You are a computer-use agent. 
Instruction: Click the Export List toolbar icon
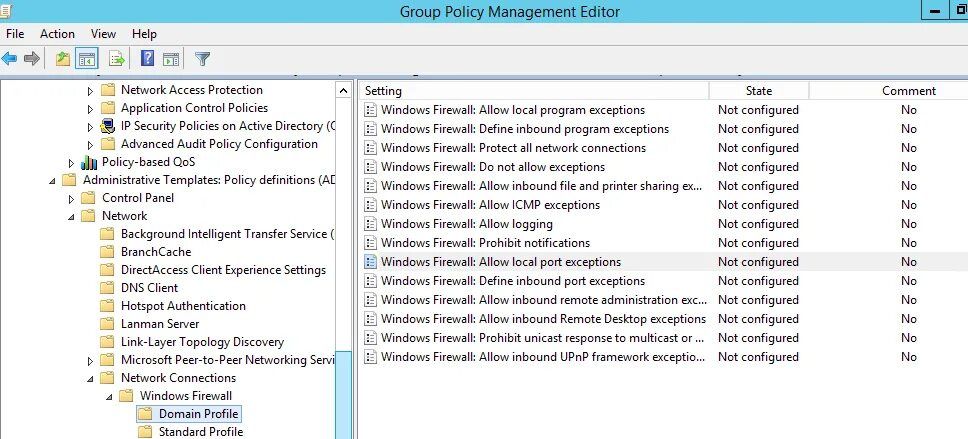pyautogui.click(x=116, y=59)
